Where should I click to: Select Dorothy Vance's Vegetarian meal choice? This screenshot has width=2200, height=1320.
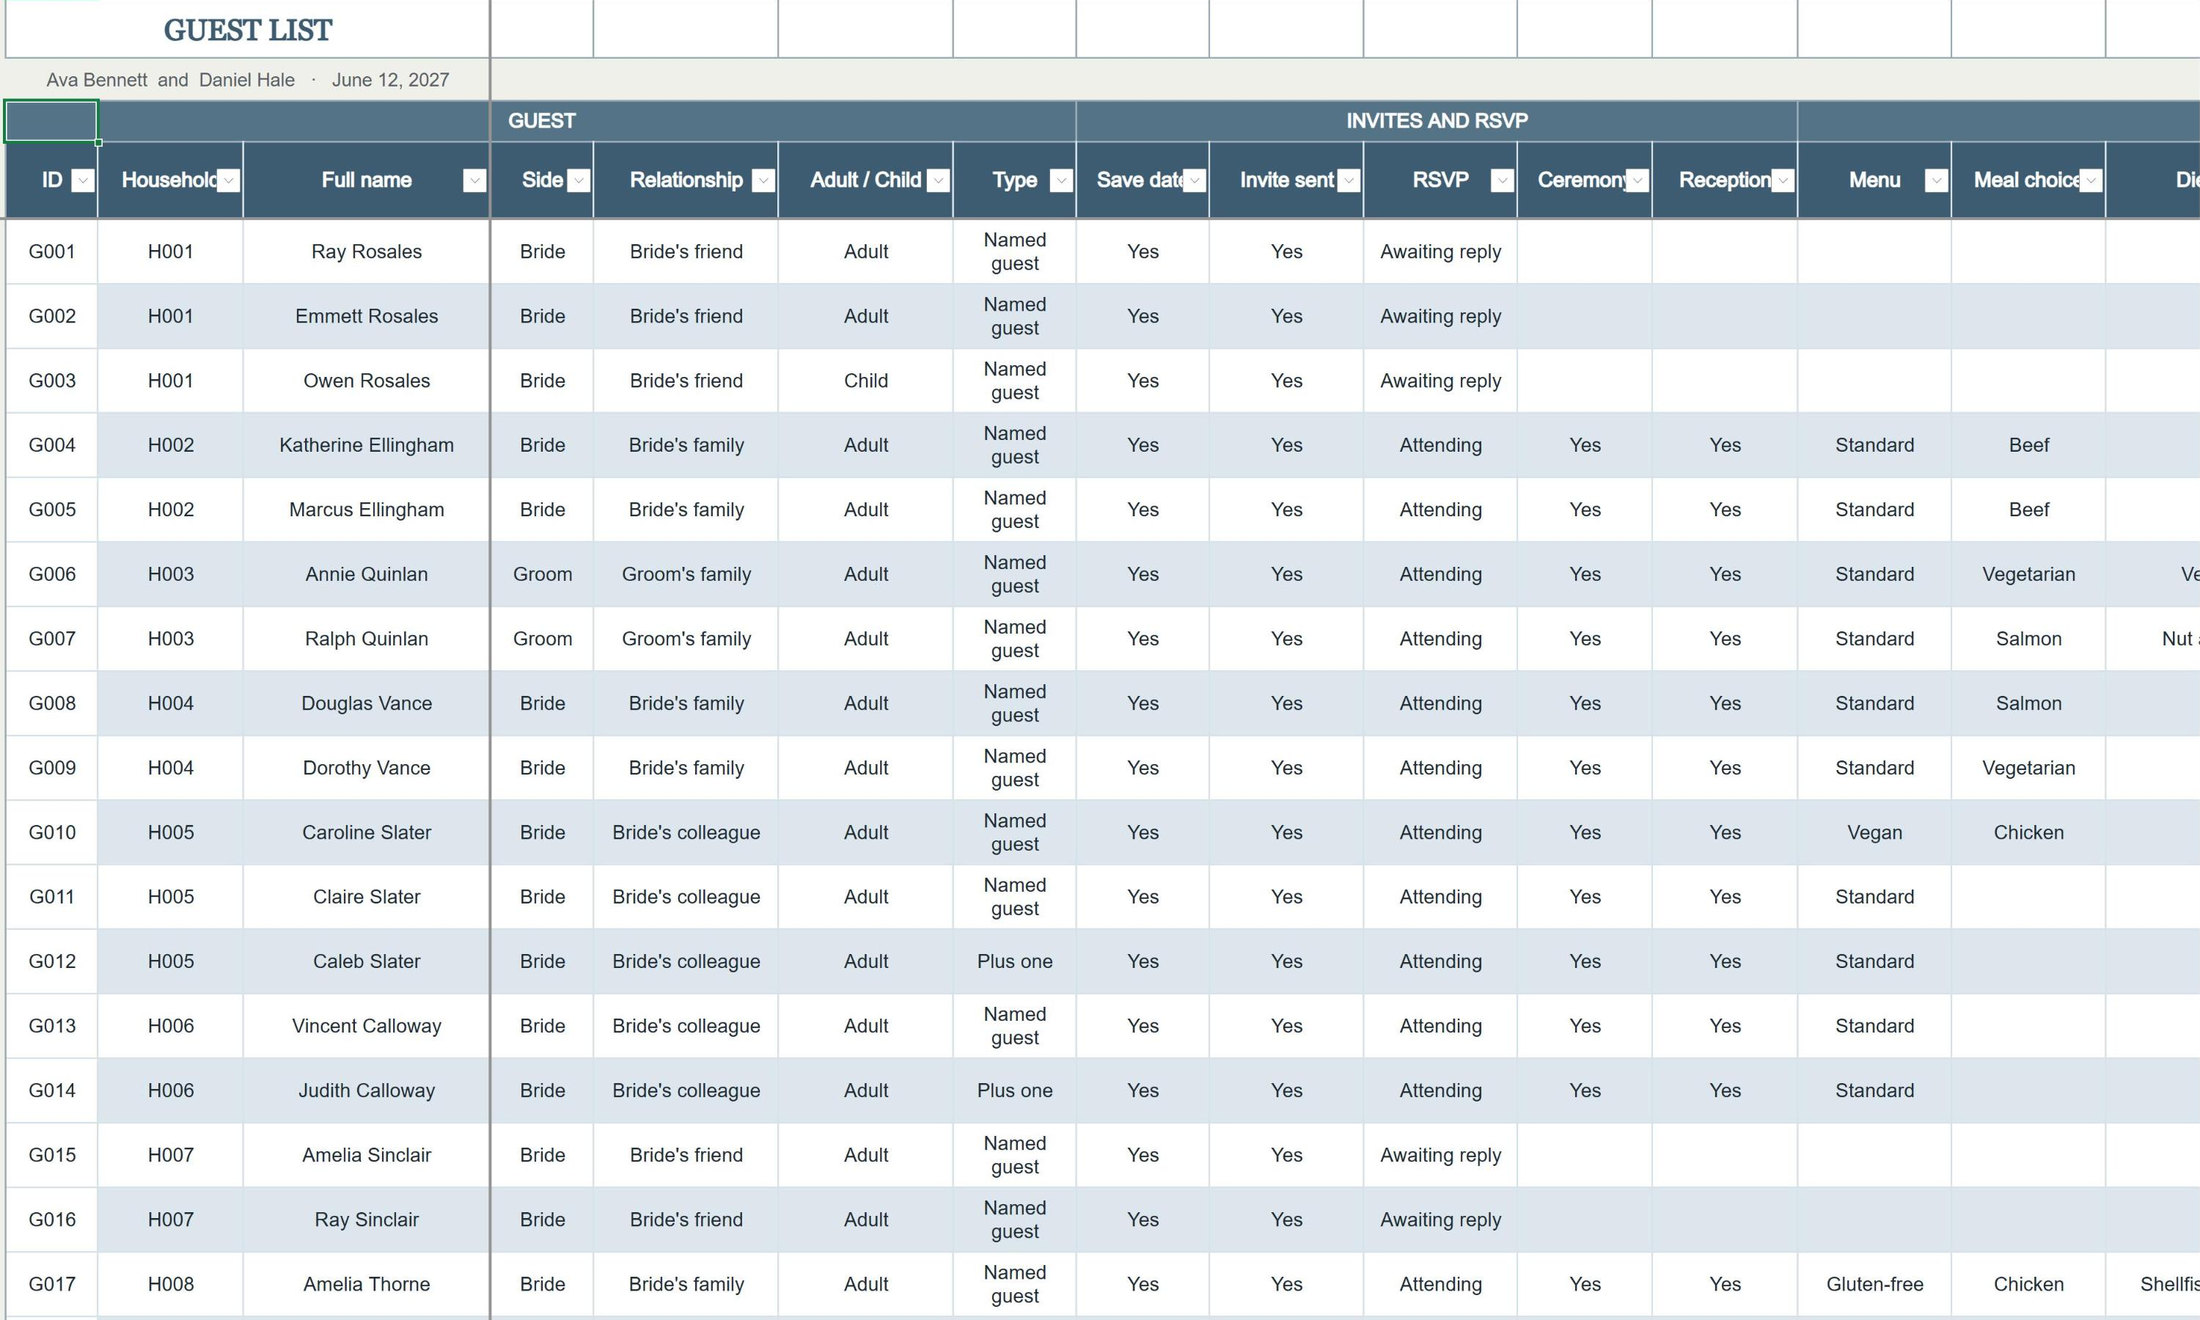coord(2029,768)
